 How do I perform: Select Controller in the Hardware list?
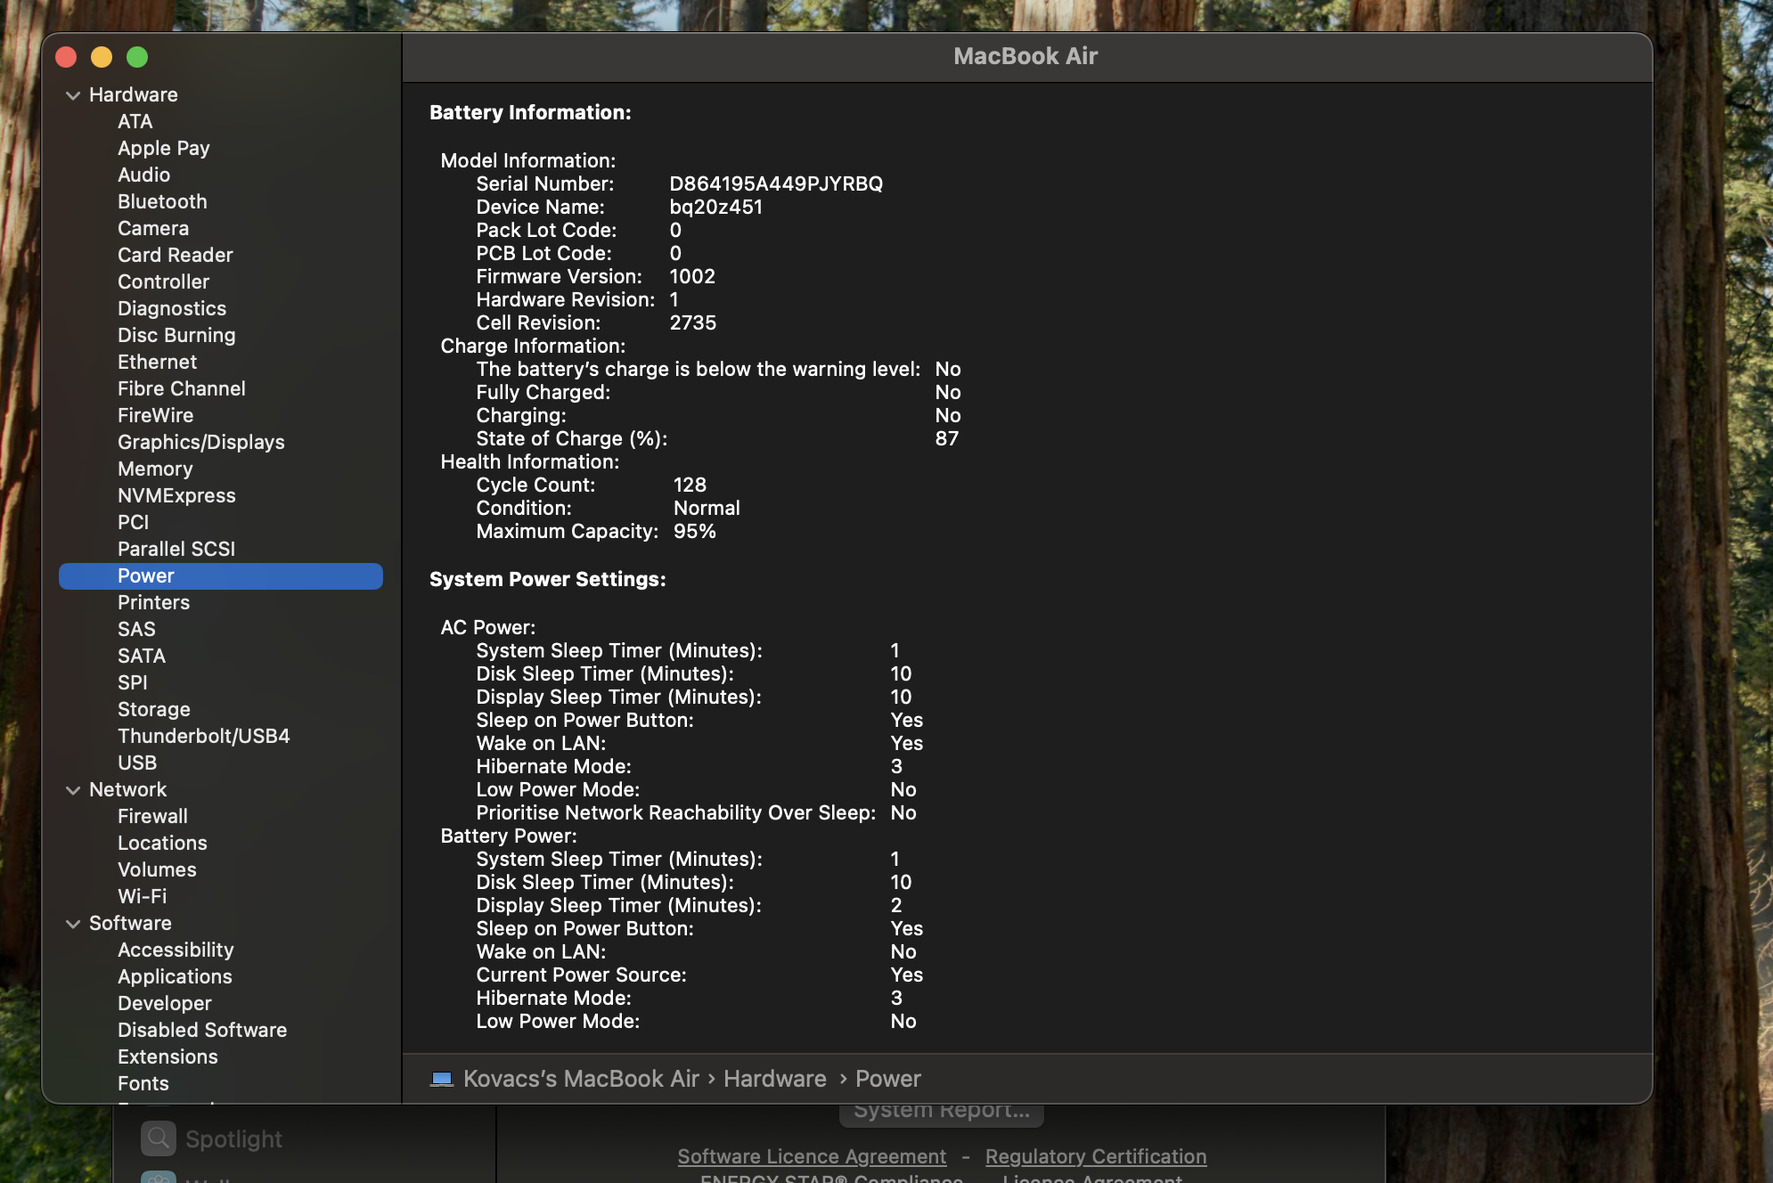[x=164, y=282]
